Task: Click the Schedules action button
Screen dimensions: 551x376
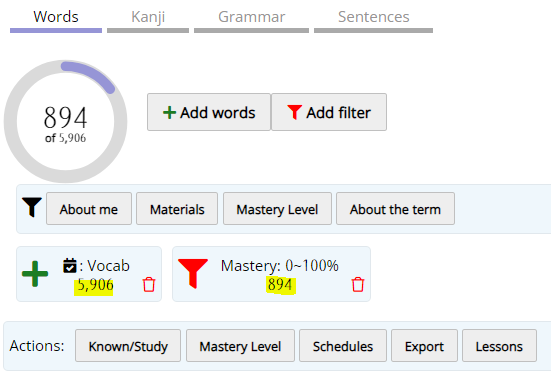Action: coord(343,346)
